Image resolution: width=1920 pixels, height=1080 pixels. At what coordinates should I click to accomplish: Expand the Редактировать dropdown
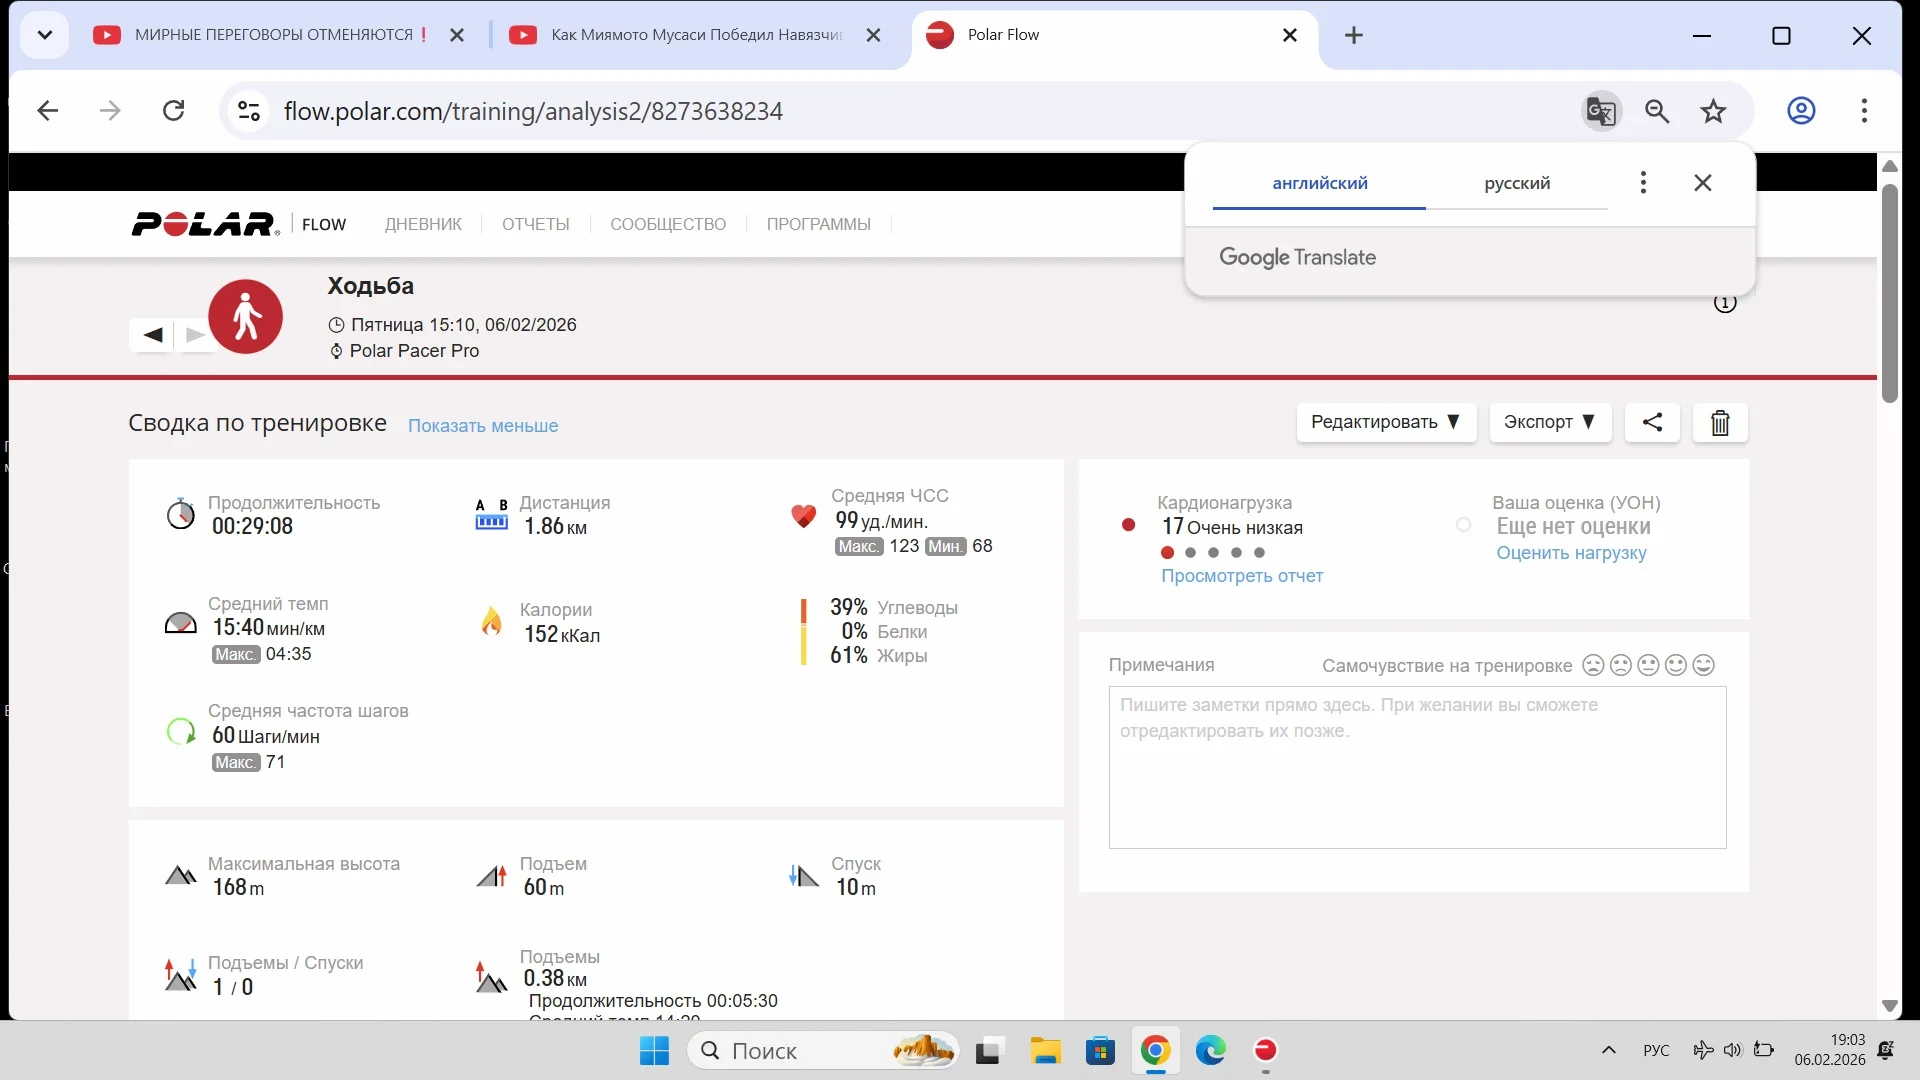[x=1385, y=422]
